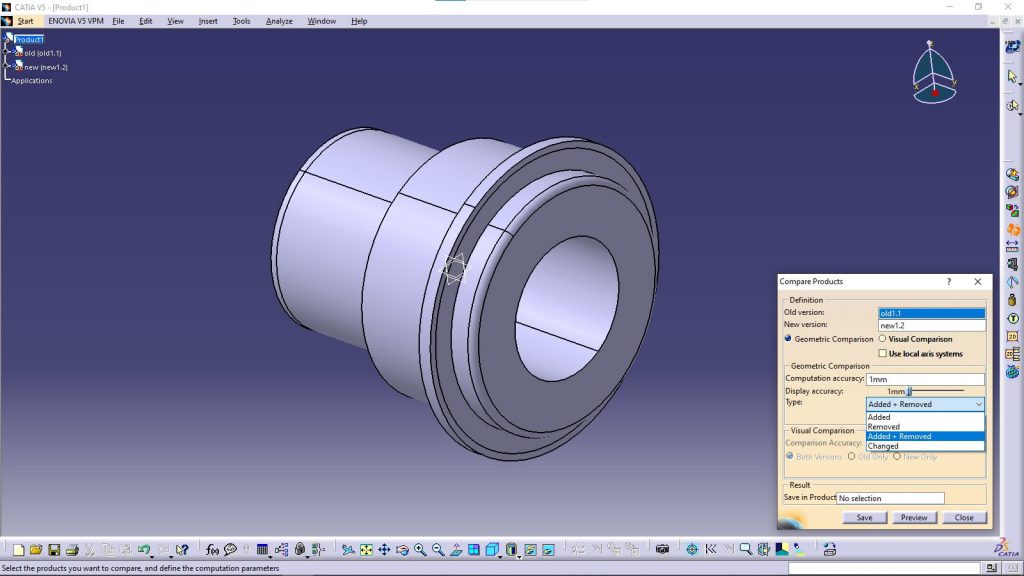This screenshot has height=576, width=1024.
Task: Zoom in with the magnifier plus icon
Action: [420, 550]
